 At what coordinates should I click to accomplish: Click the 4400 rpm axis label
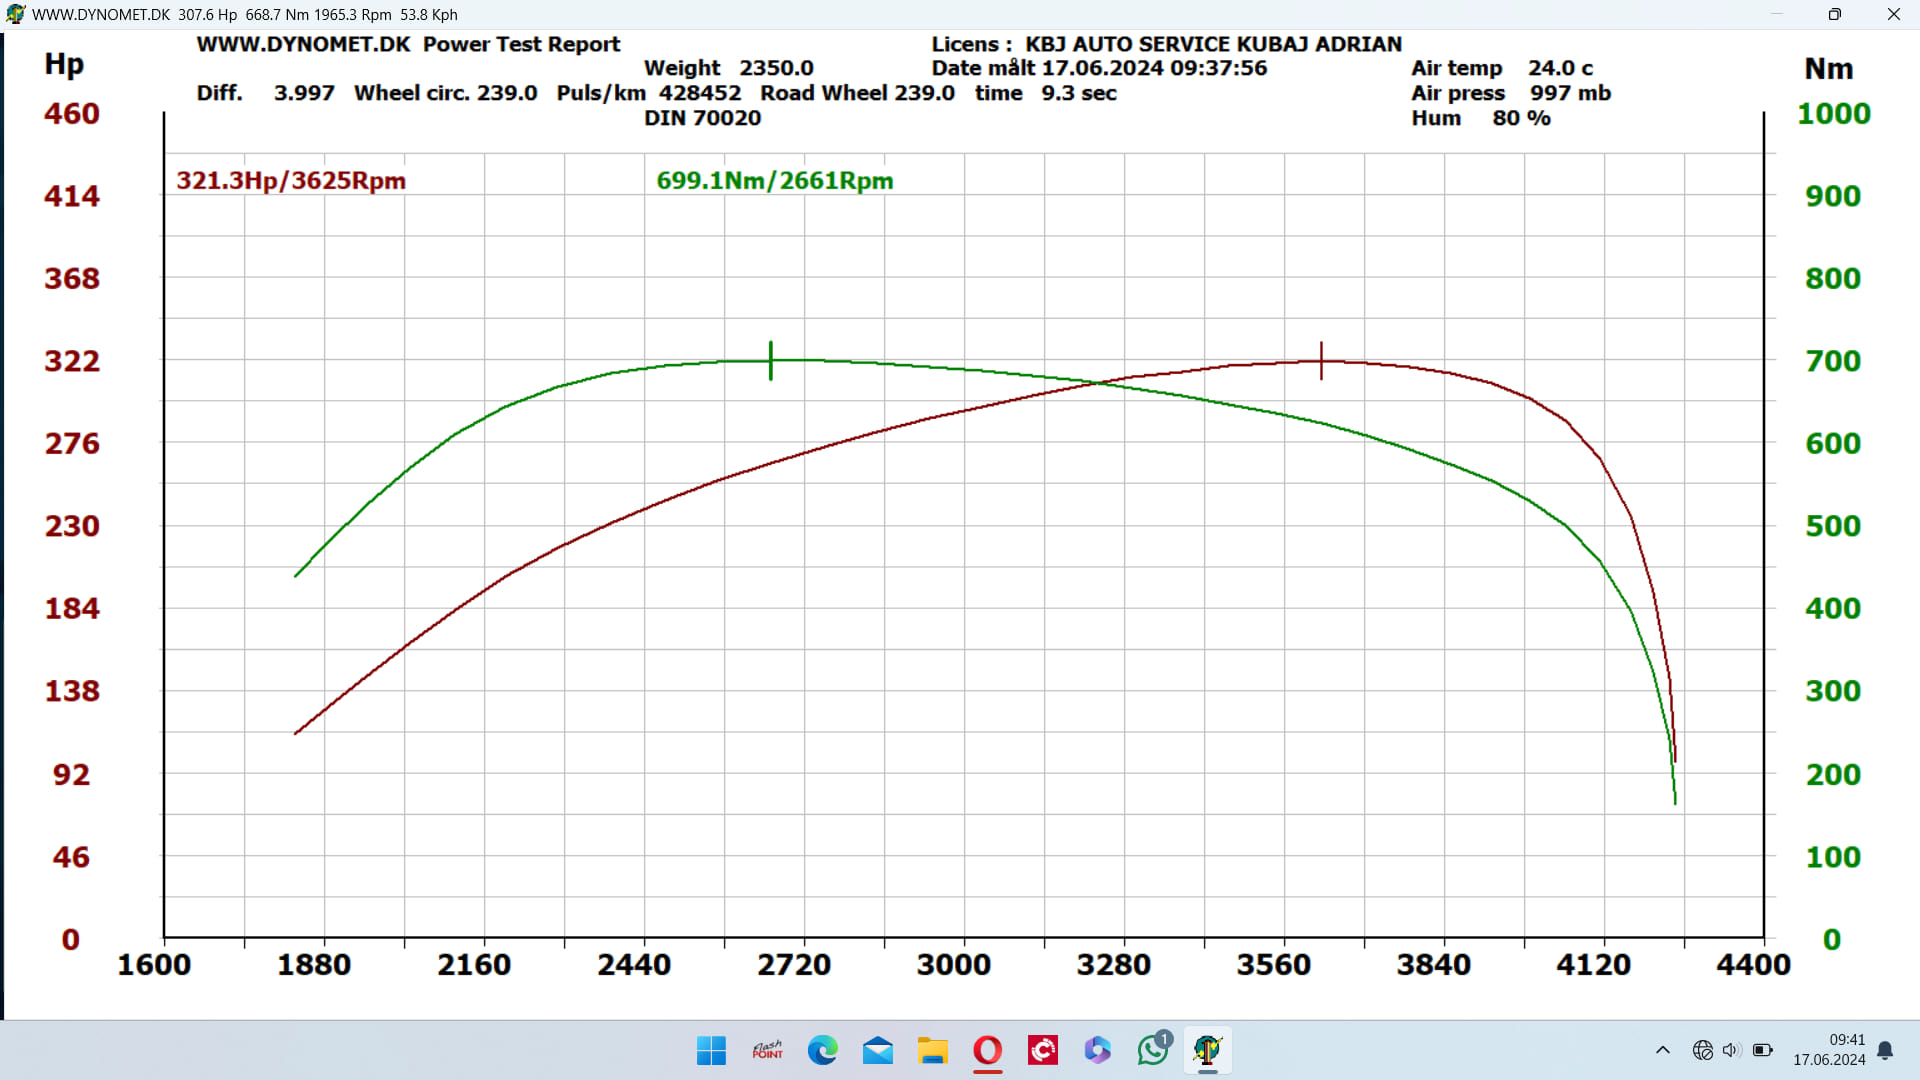point(1754,965)
